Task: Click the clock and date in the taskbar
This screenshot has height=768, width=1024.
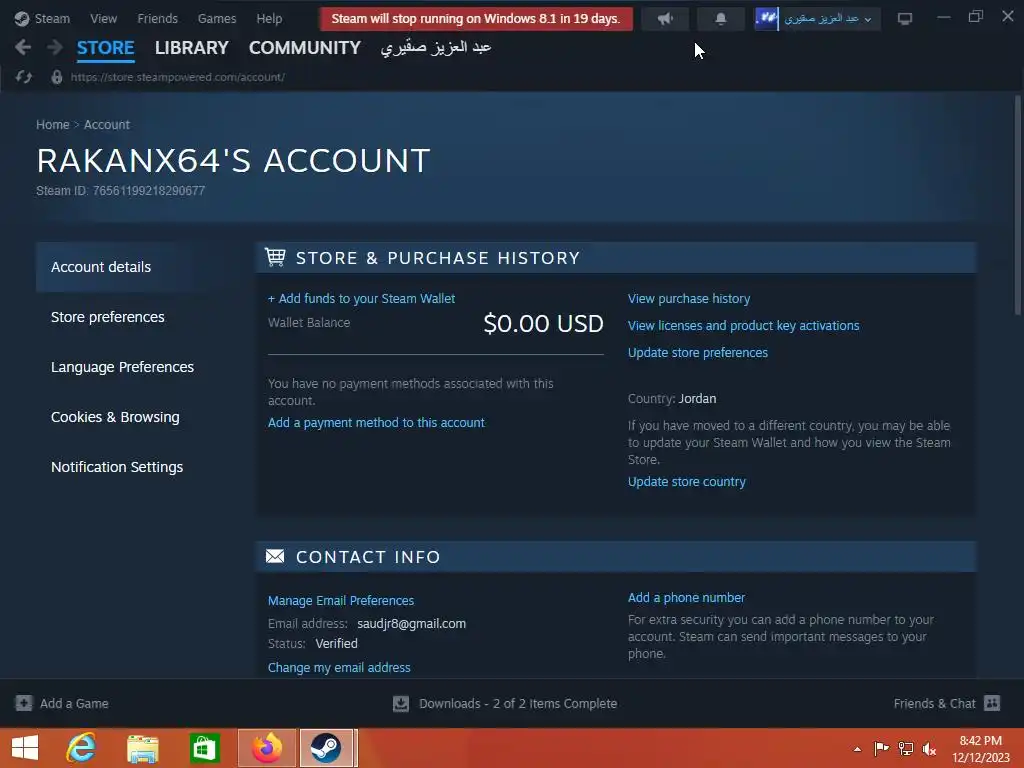Action: (x=980, y=749)
